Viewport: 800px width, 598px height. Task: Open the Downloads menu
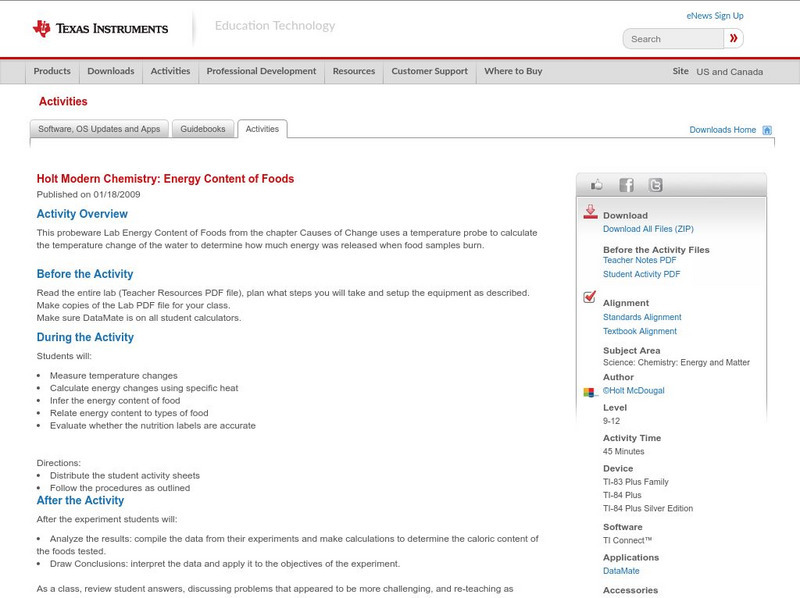click(111, 71)
